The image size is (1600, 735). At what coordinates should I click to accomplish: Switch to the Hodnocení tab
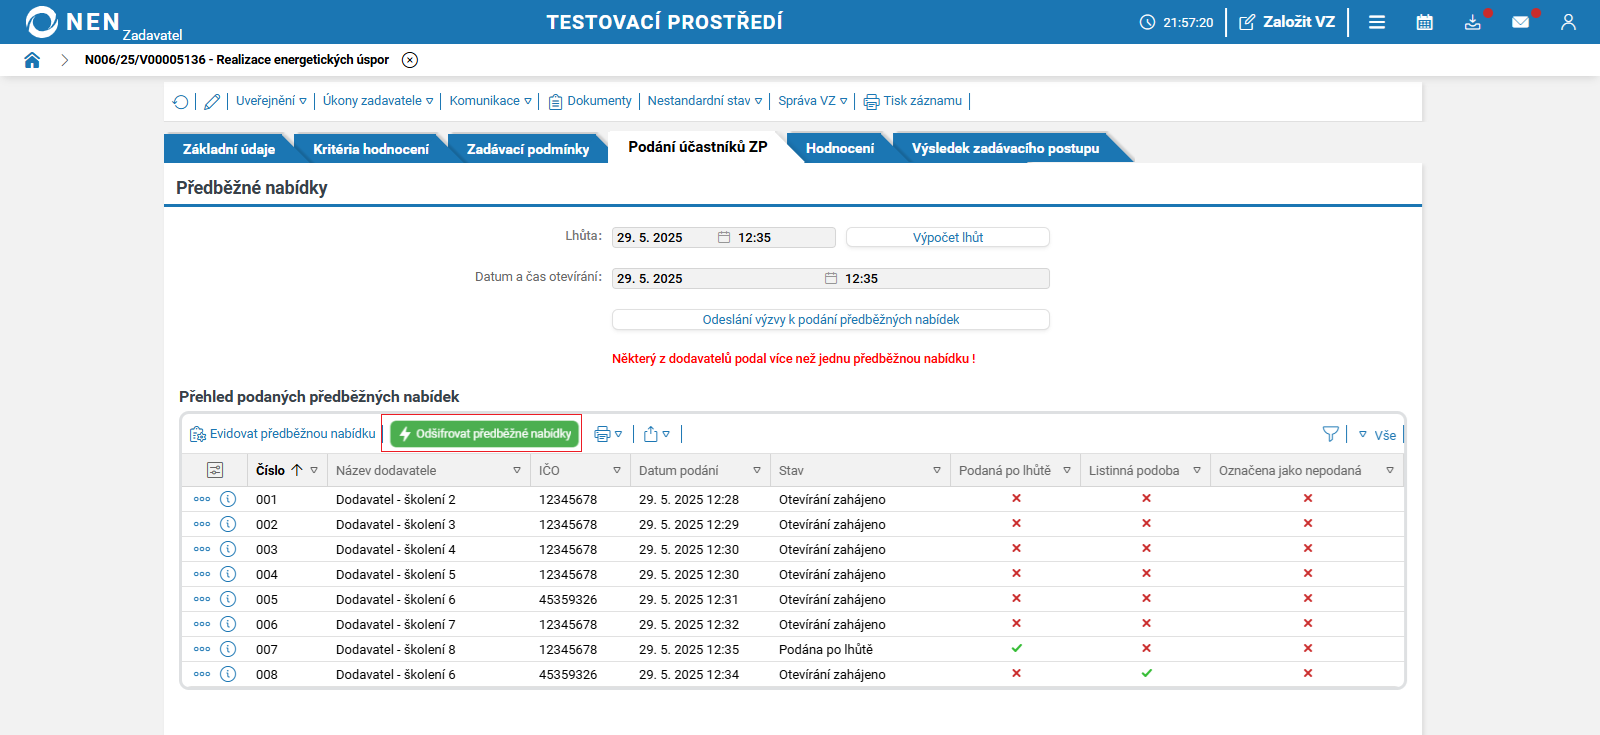[839, 148]
